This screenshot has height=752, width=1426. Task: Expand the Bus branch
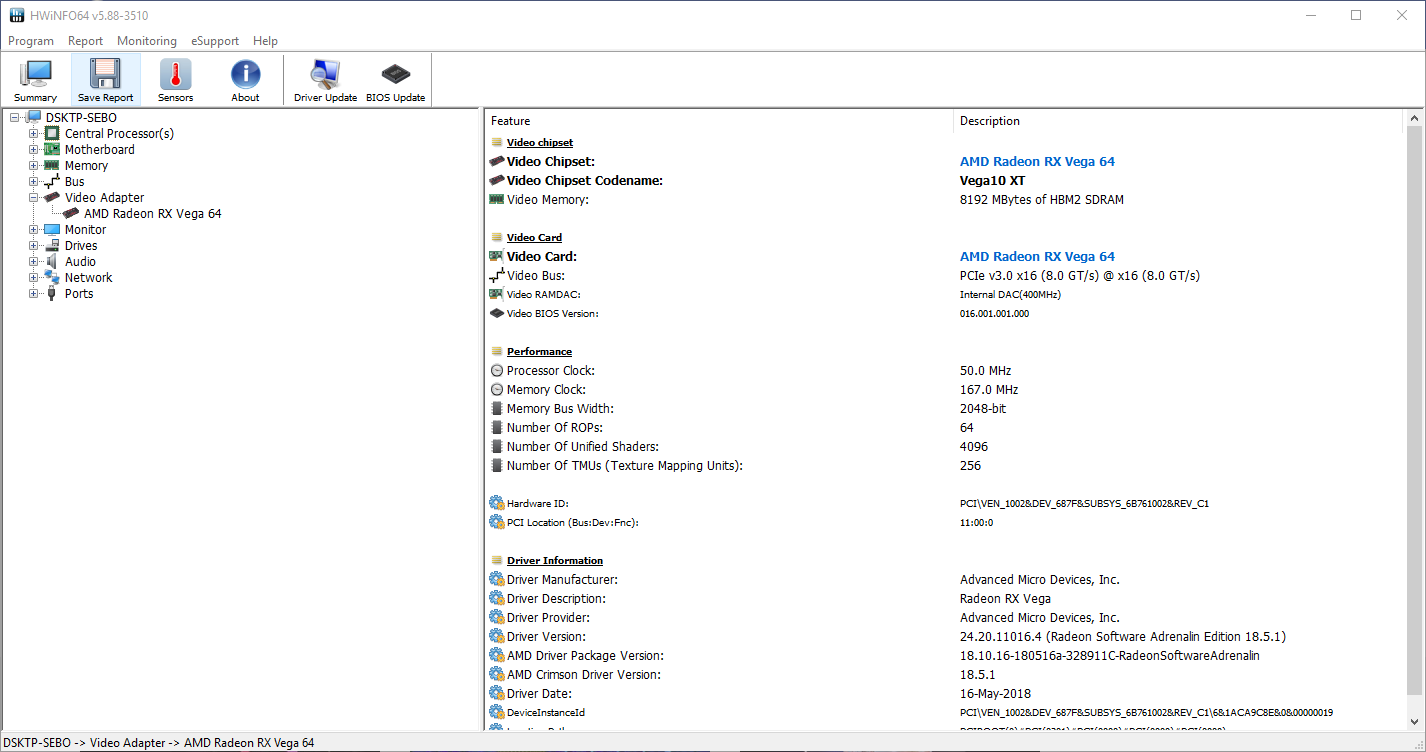click(x=34, y=182)
